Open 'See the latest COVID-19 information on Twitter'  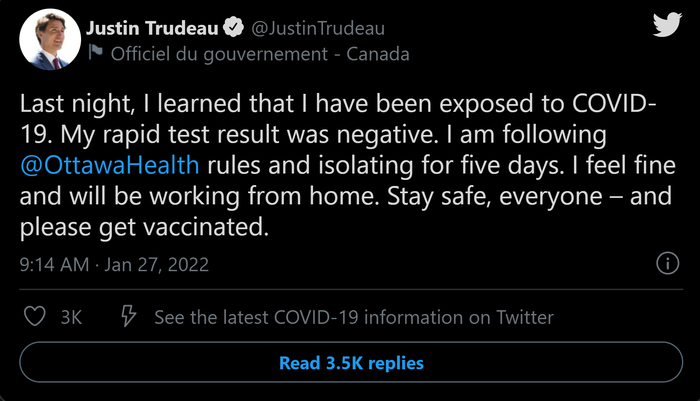click(x=353, y=317)
